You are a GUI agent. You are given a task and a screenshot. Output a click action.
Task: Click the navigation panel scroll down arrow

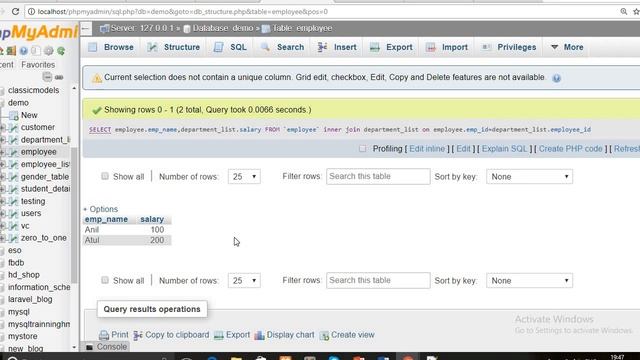click(x=74, y=347)
